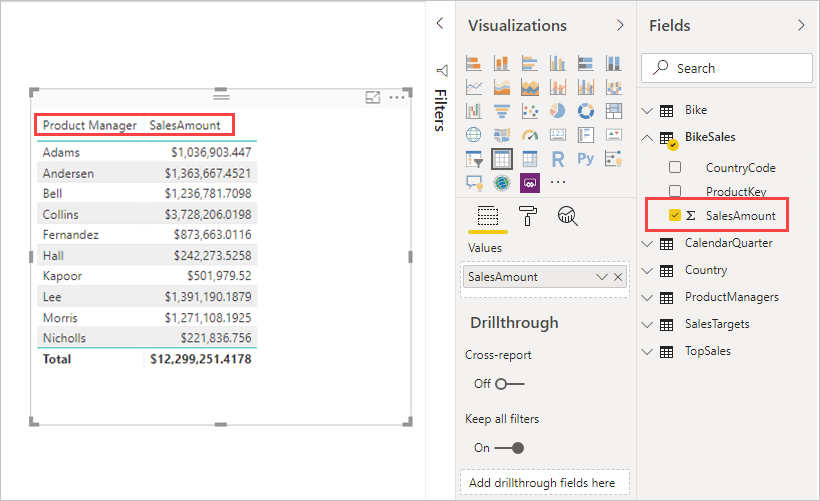Select the 100% stacked bar chart visualization

point(586,63)
